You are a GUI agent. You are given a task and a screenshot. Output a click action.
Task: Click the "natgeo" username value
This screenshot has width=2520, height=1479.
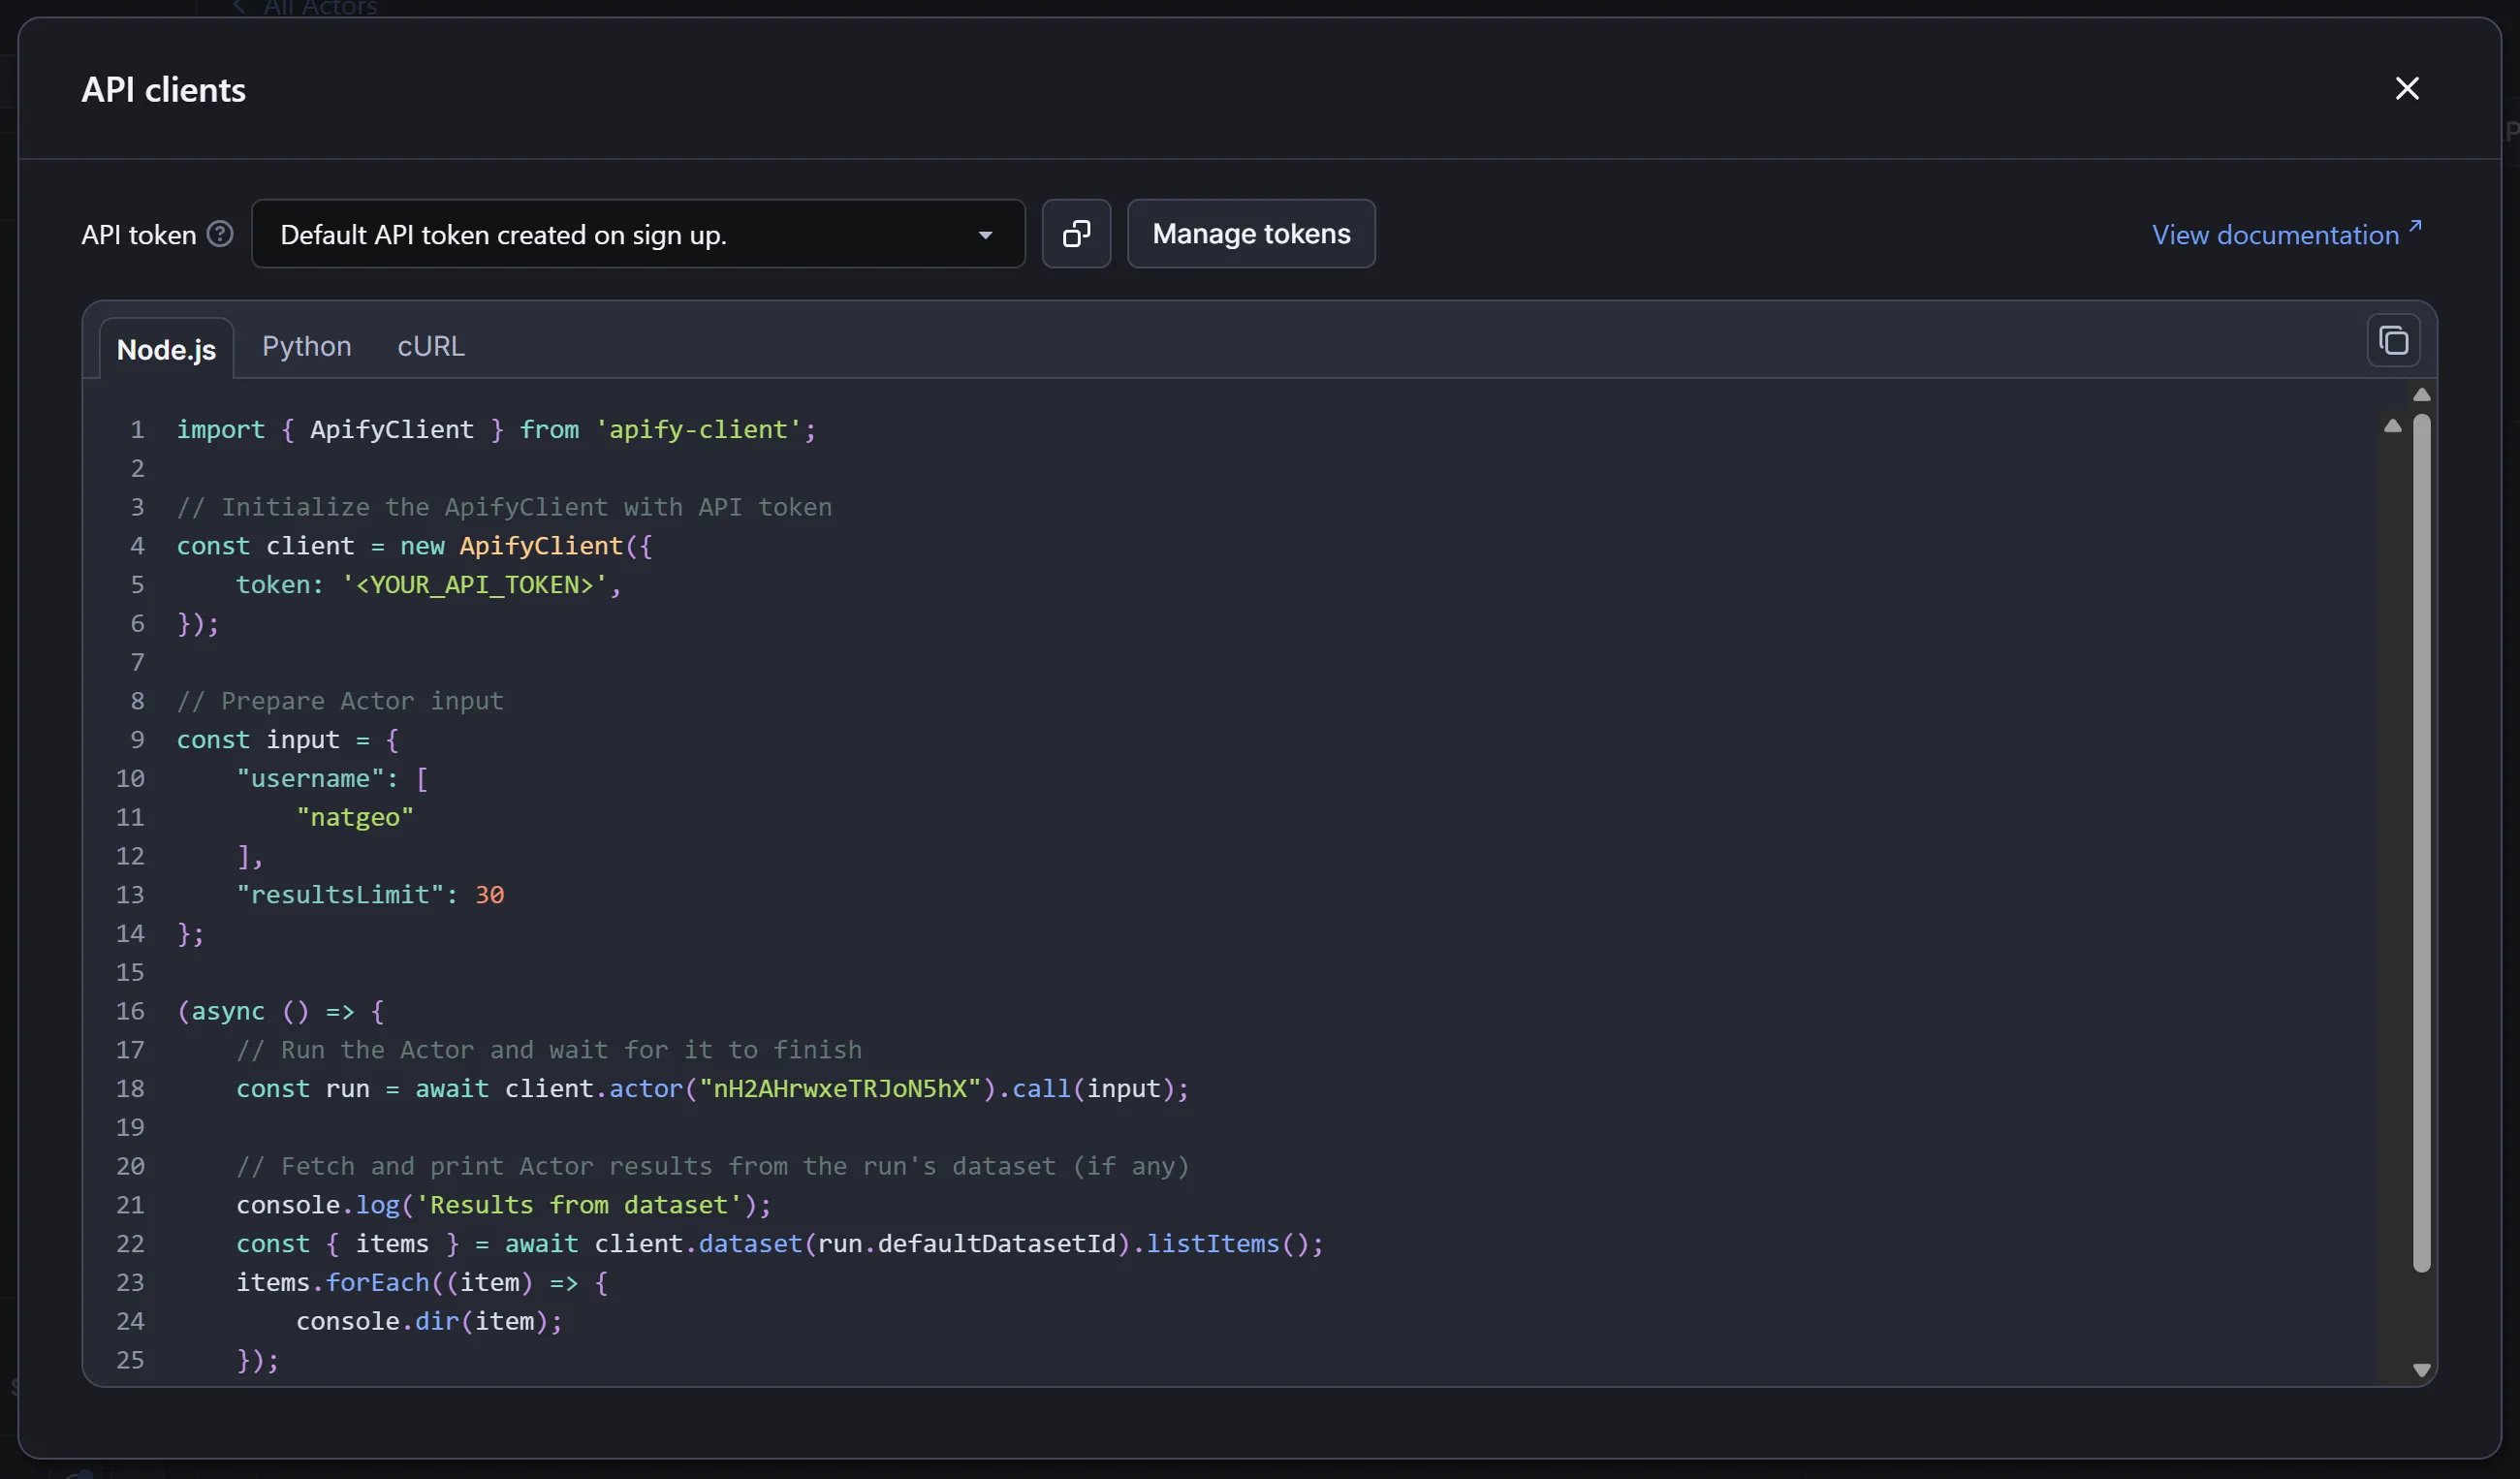click(355, 817)
